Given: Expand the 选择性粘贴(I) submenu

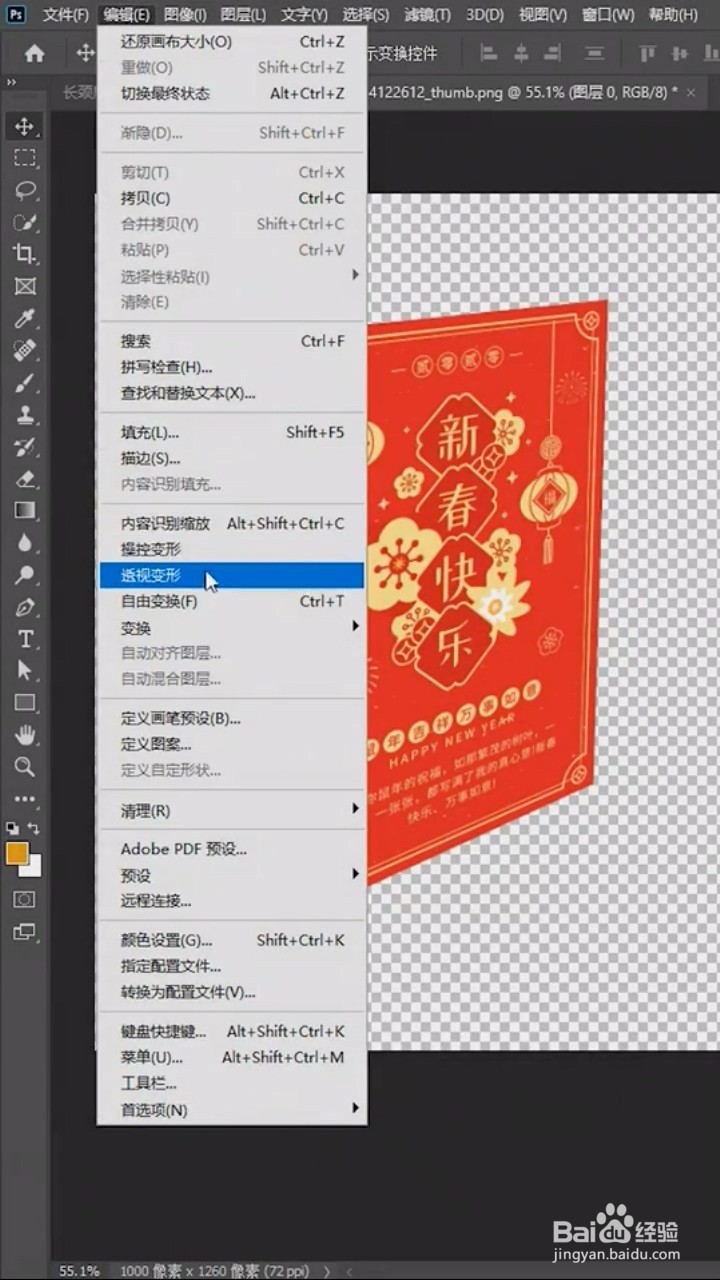Looking at the screenshot, I should click(x=355, y=275).
